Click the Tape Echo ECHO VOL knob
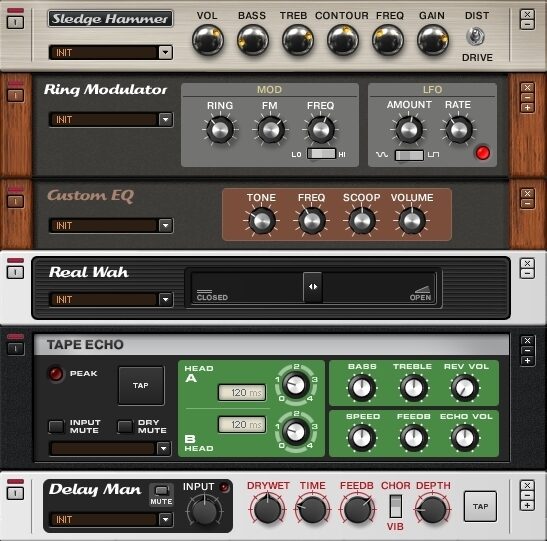 (x=465, y=438)
